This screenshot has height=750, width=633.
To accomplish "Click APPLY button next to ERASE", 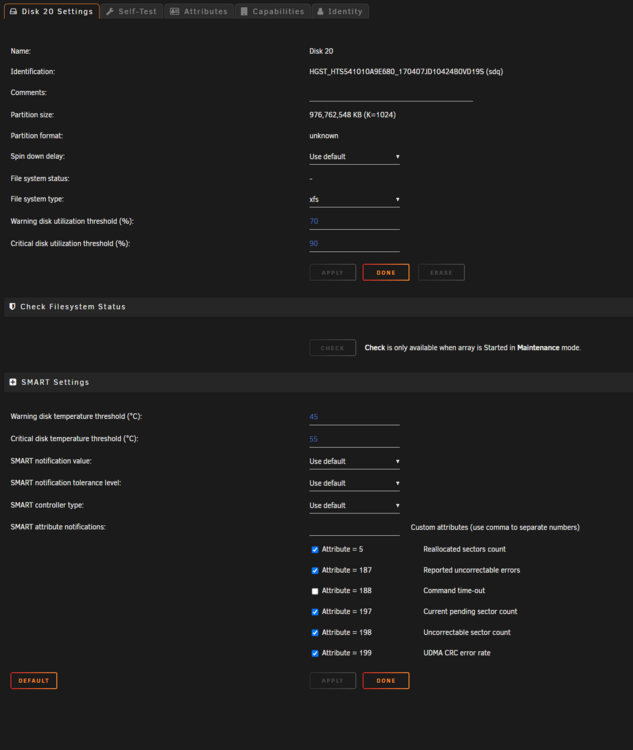I will [333, 273].
